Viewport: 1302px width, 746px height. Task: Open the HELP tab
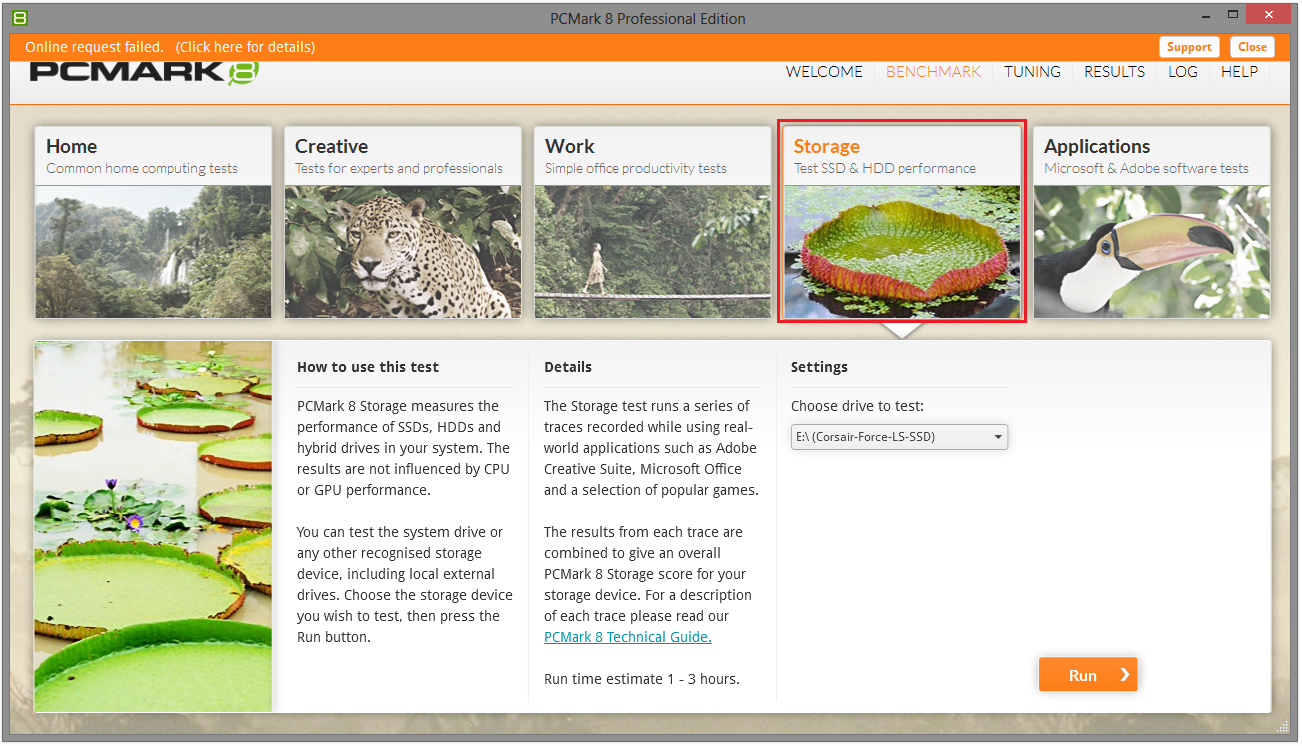coord(1239,72)
